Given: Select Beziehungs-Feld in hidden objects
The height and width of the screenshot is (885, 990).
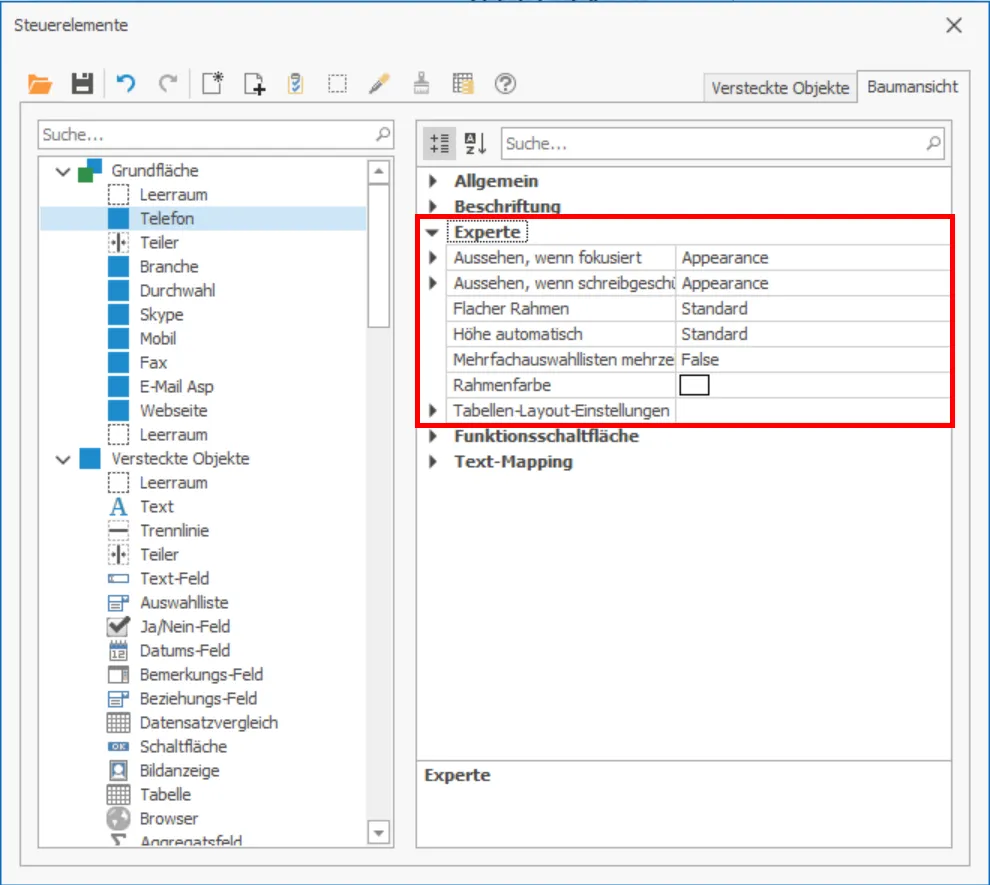Looking at the screenshot, I should [x=198, y=698].
